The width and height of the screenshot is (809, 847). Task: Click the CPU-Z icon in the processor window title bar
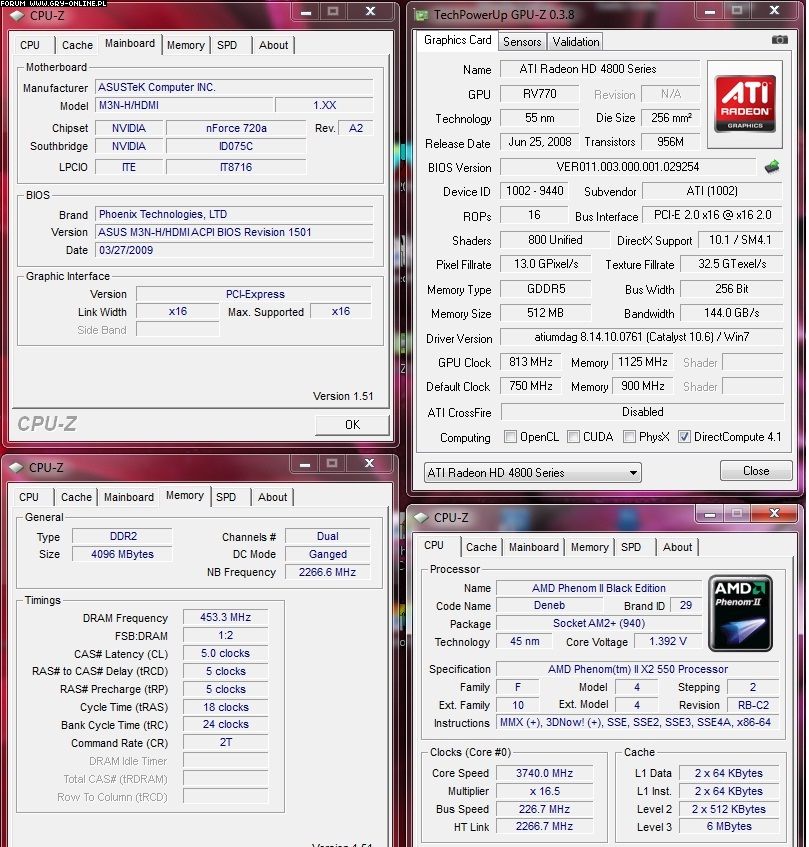point(421,517)
